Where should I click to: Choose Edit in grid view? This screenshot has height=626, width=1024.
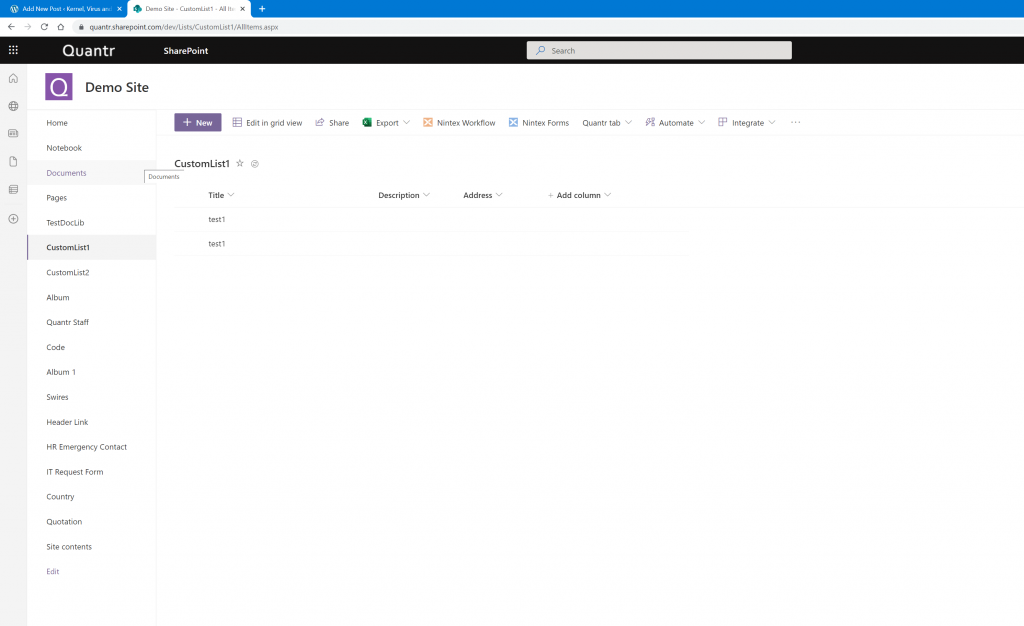click(x=268, y=123)
